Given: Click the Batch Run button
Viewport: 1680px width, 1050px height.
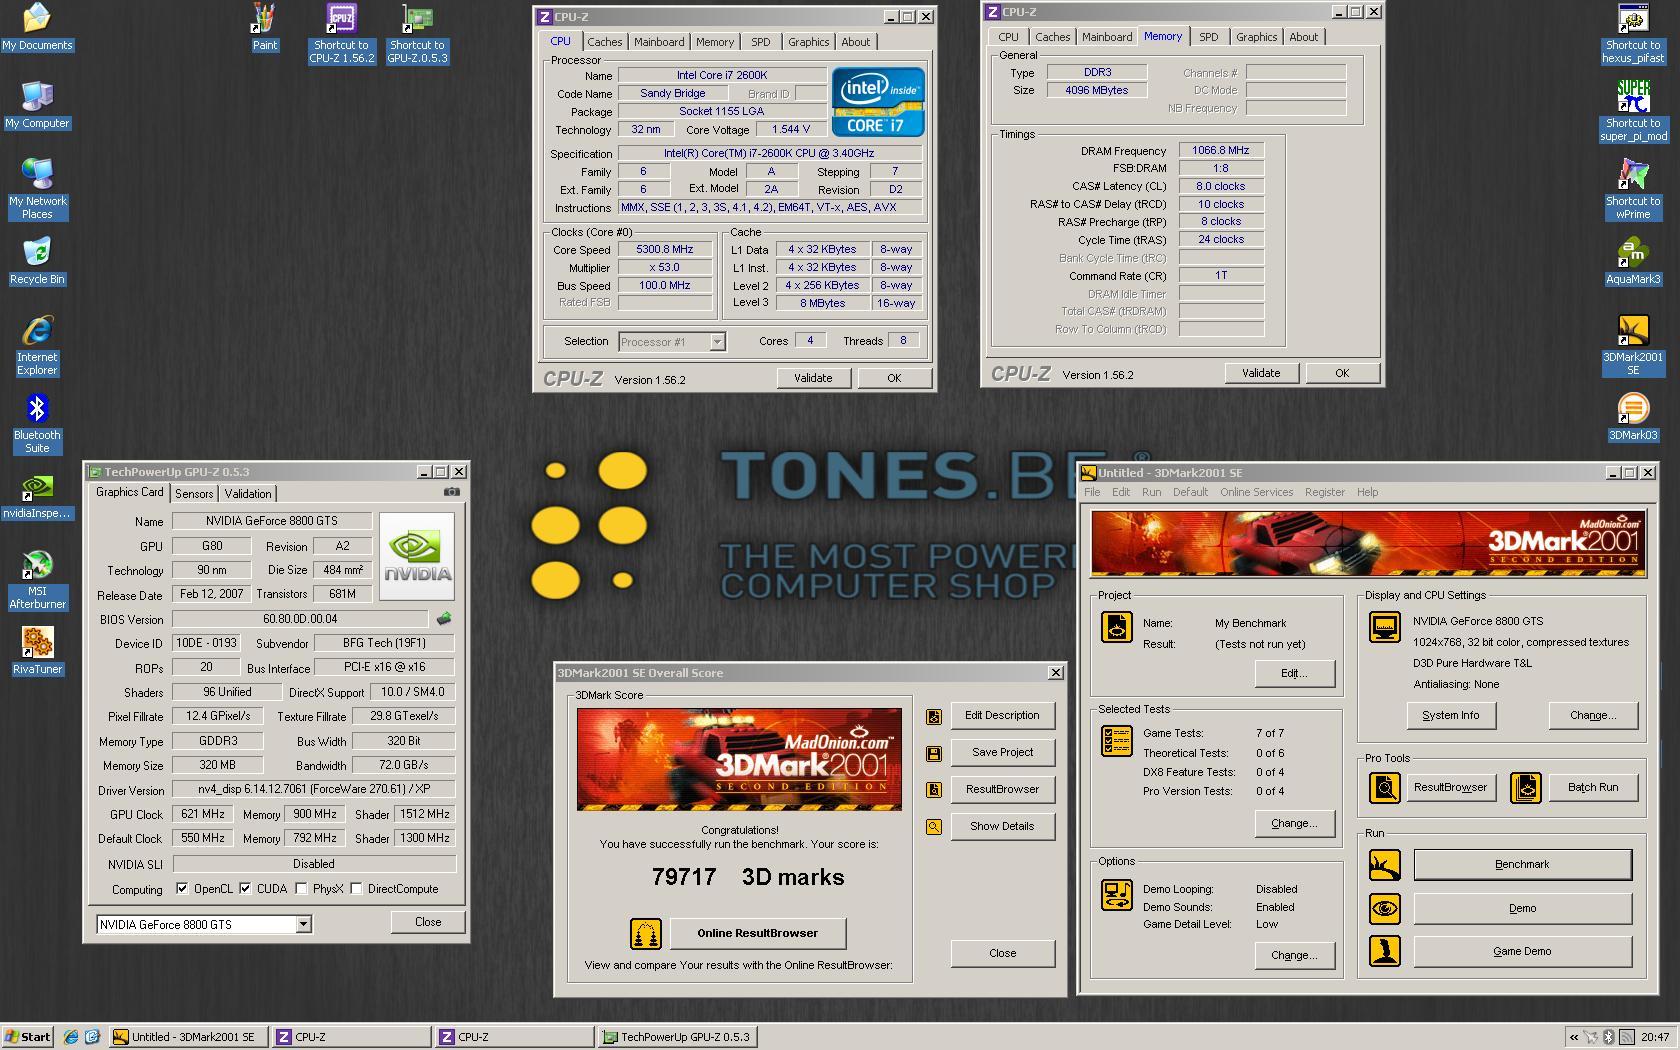Looking at the screenshot, I should (x=1593, y=788).
